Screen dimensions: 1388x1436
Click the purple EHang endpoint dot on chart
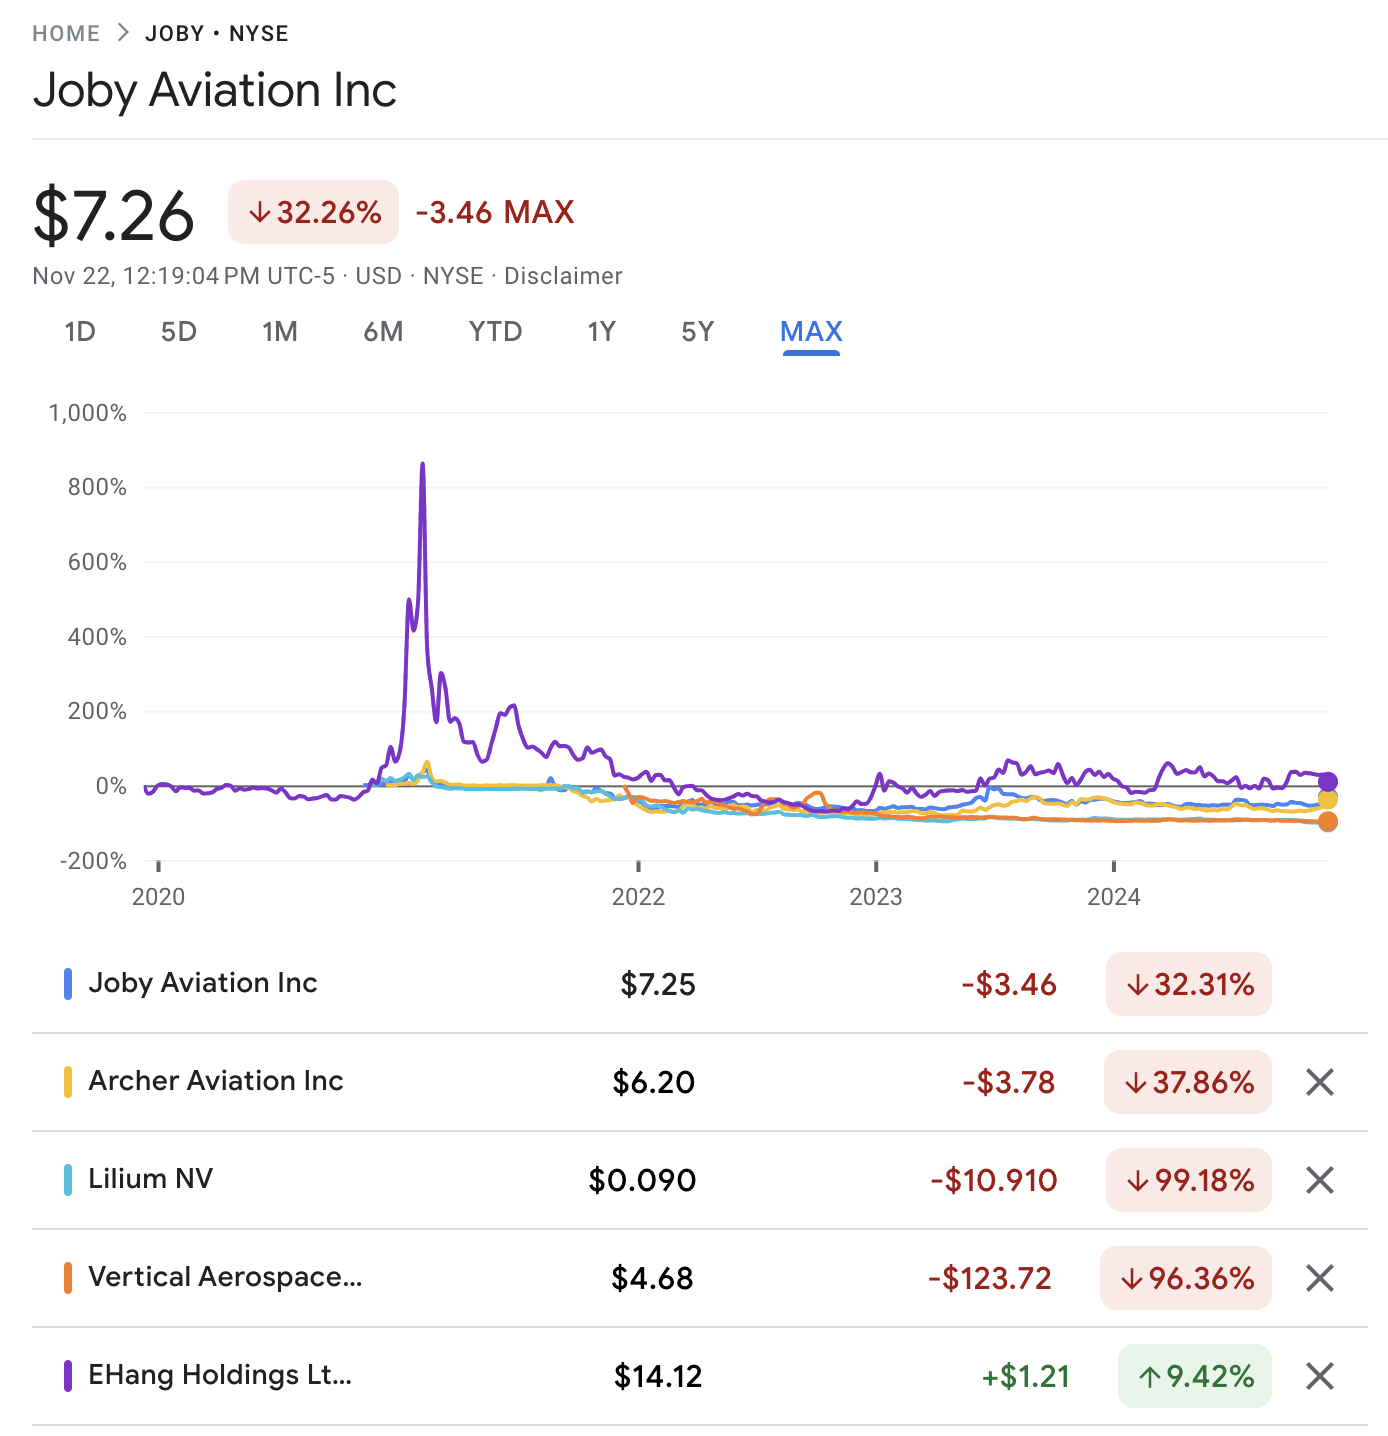click(1327, 782)
